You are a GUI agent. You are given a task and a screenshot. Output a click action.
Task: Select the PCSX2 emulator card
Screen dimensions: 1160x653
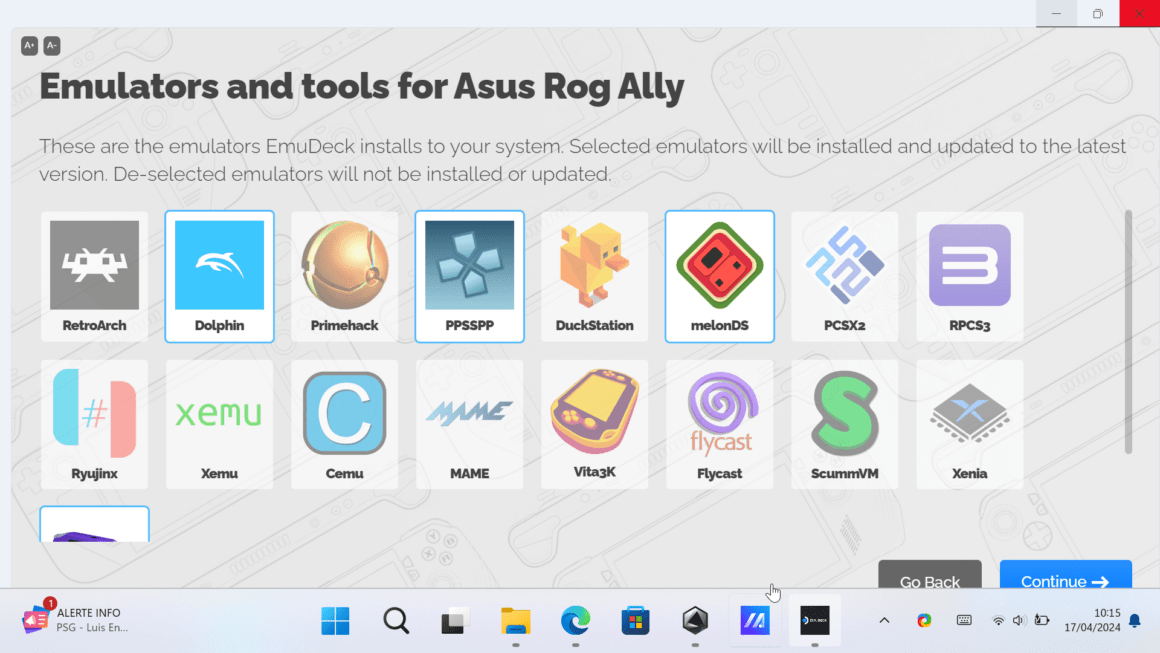(x=844, y=276)
